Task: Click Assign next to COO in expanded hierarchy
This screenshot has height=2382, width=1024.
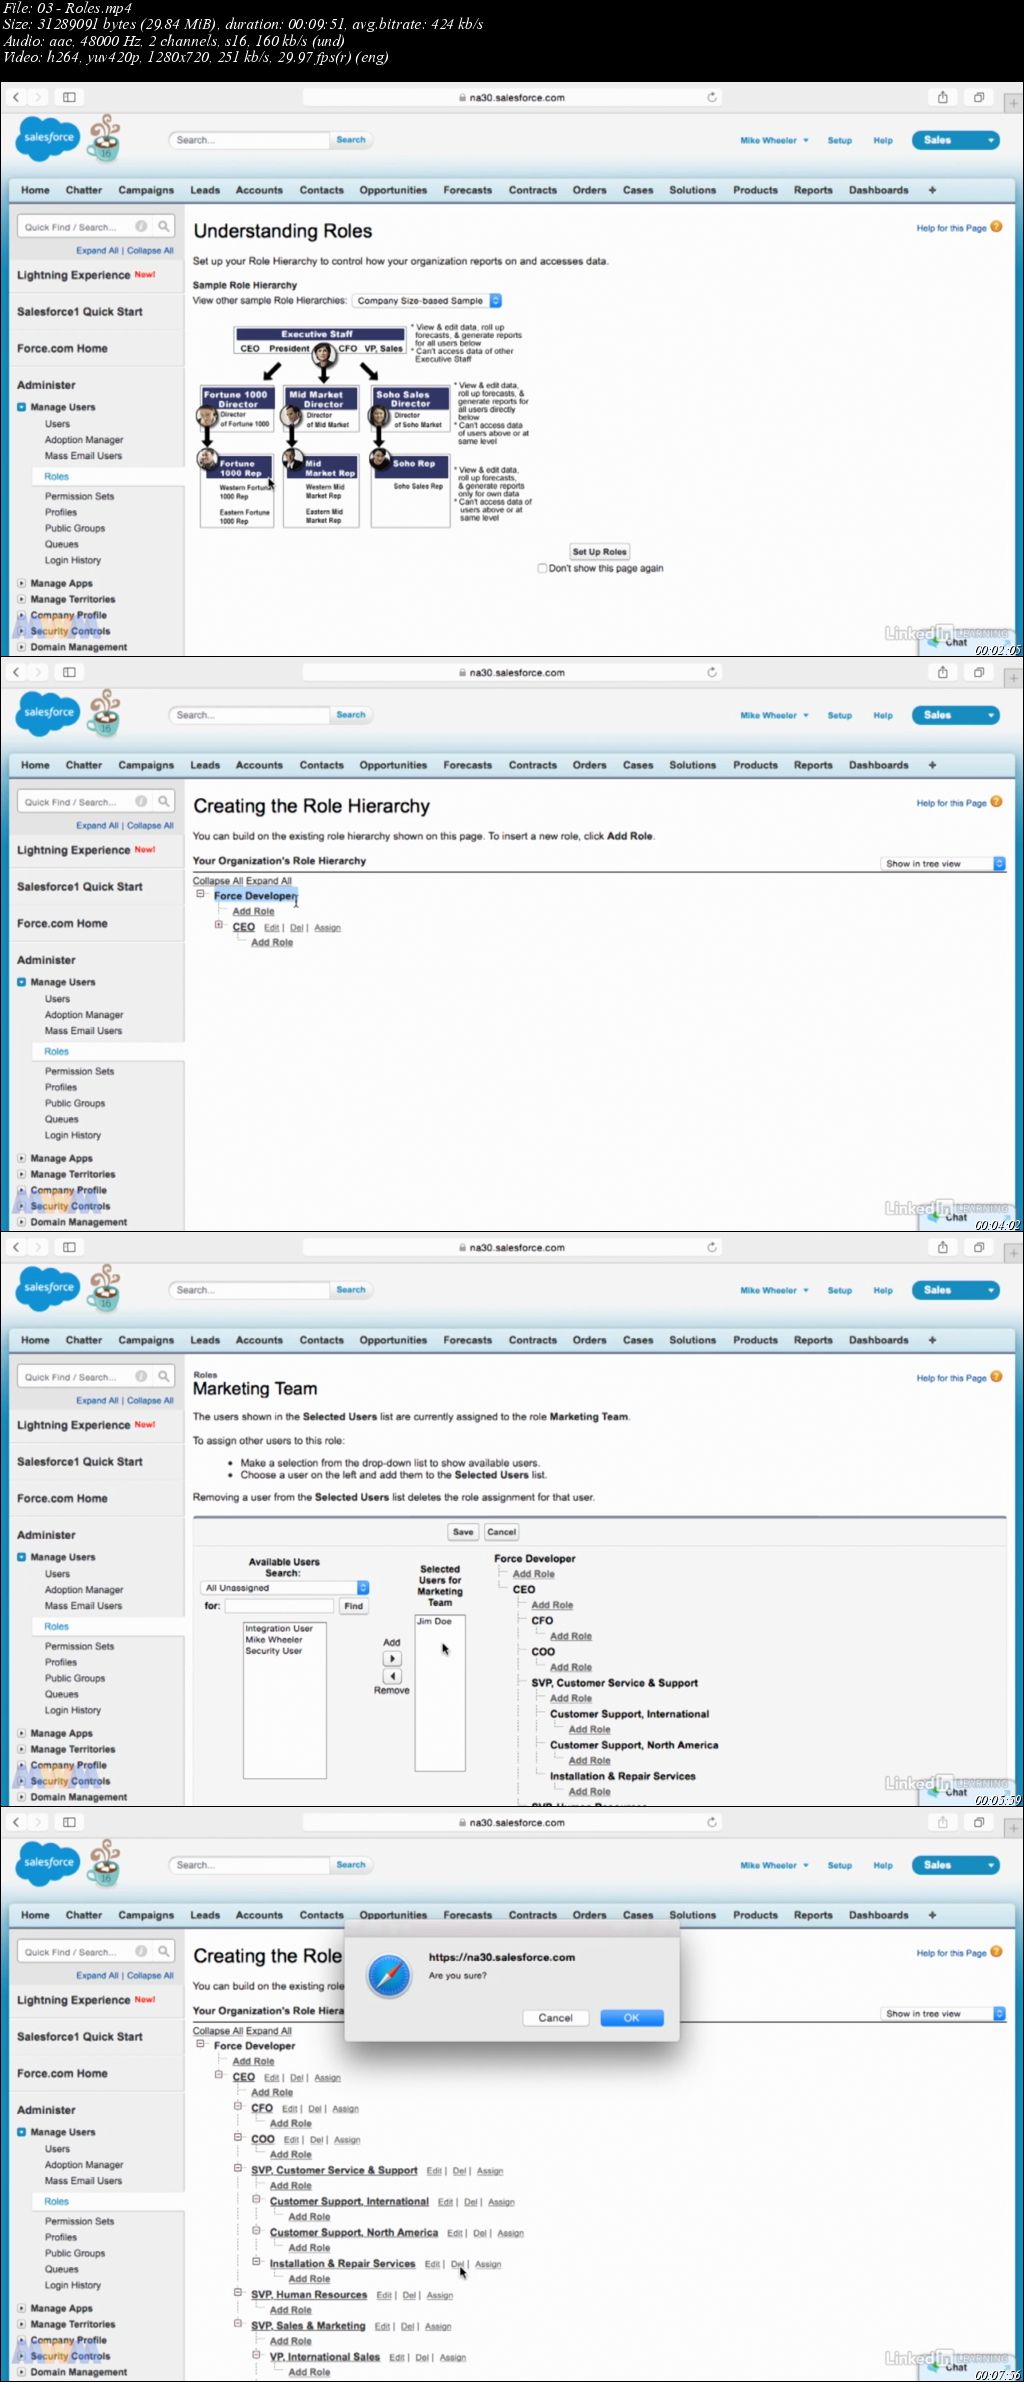Action: [347, 2139]
